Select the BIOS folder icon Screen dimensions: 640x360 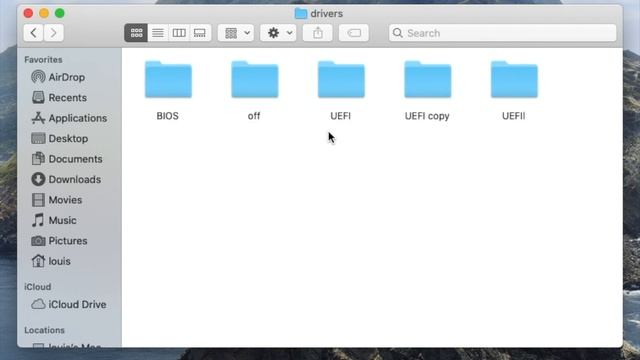pos(168,80)
